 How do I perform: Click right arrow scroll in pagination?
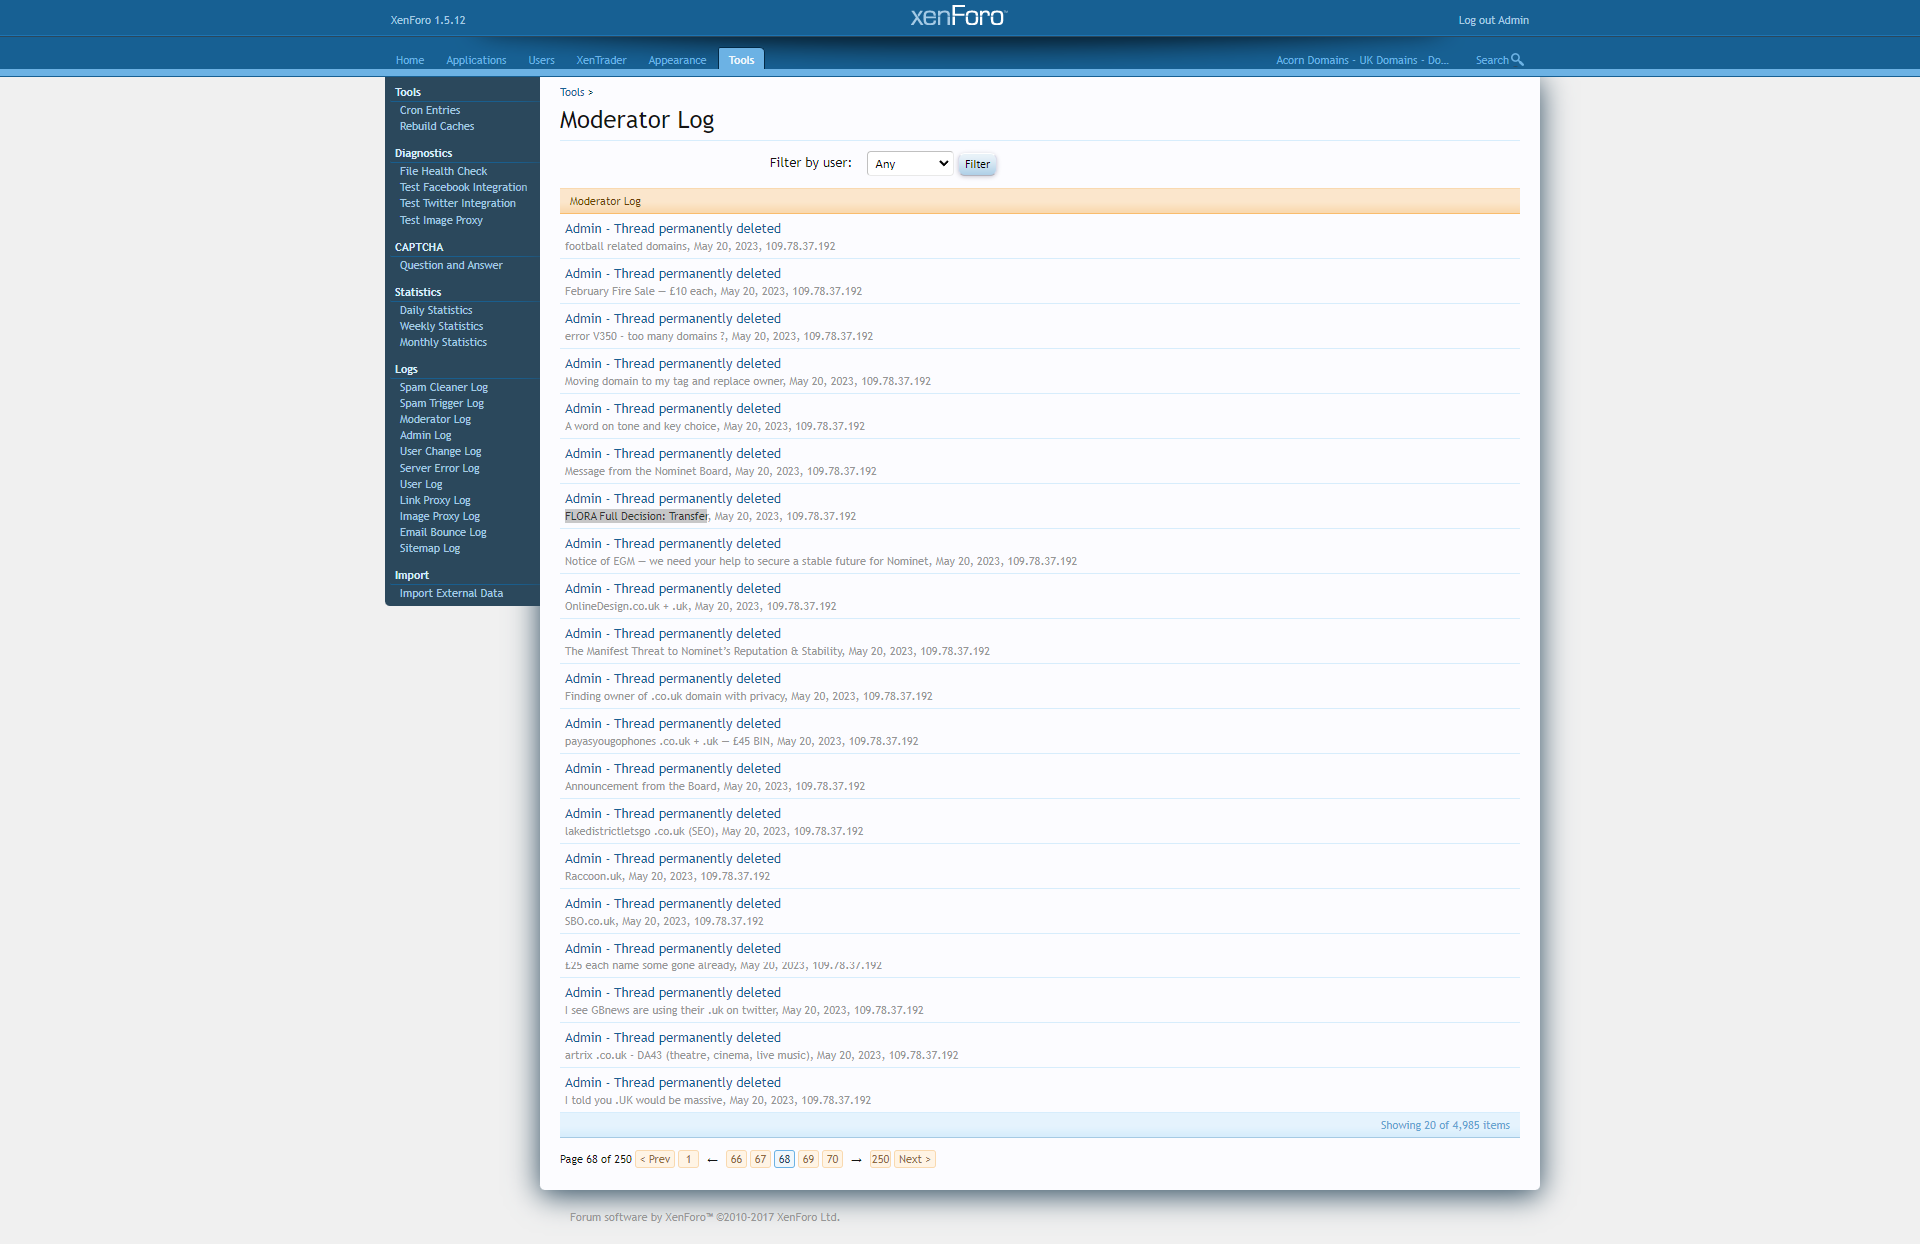tap(856, 1160)
